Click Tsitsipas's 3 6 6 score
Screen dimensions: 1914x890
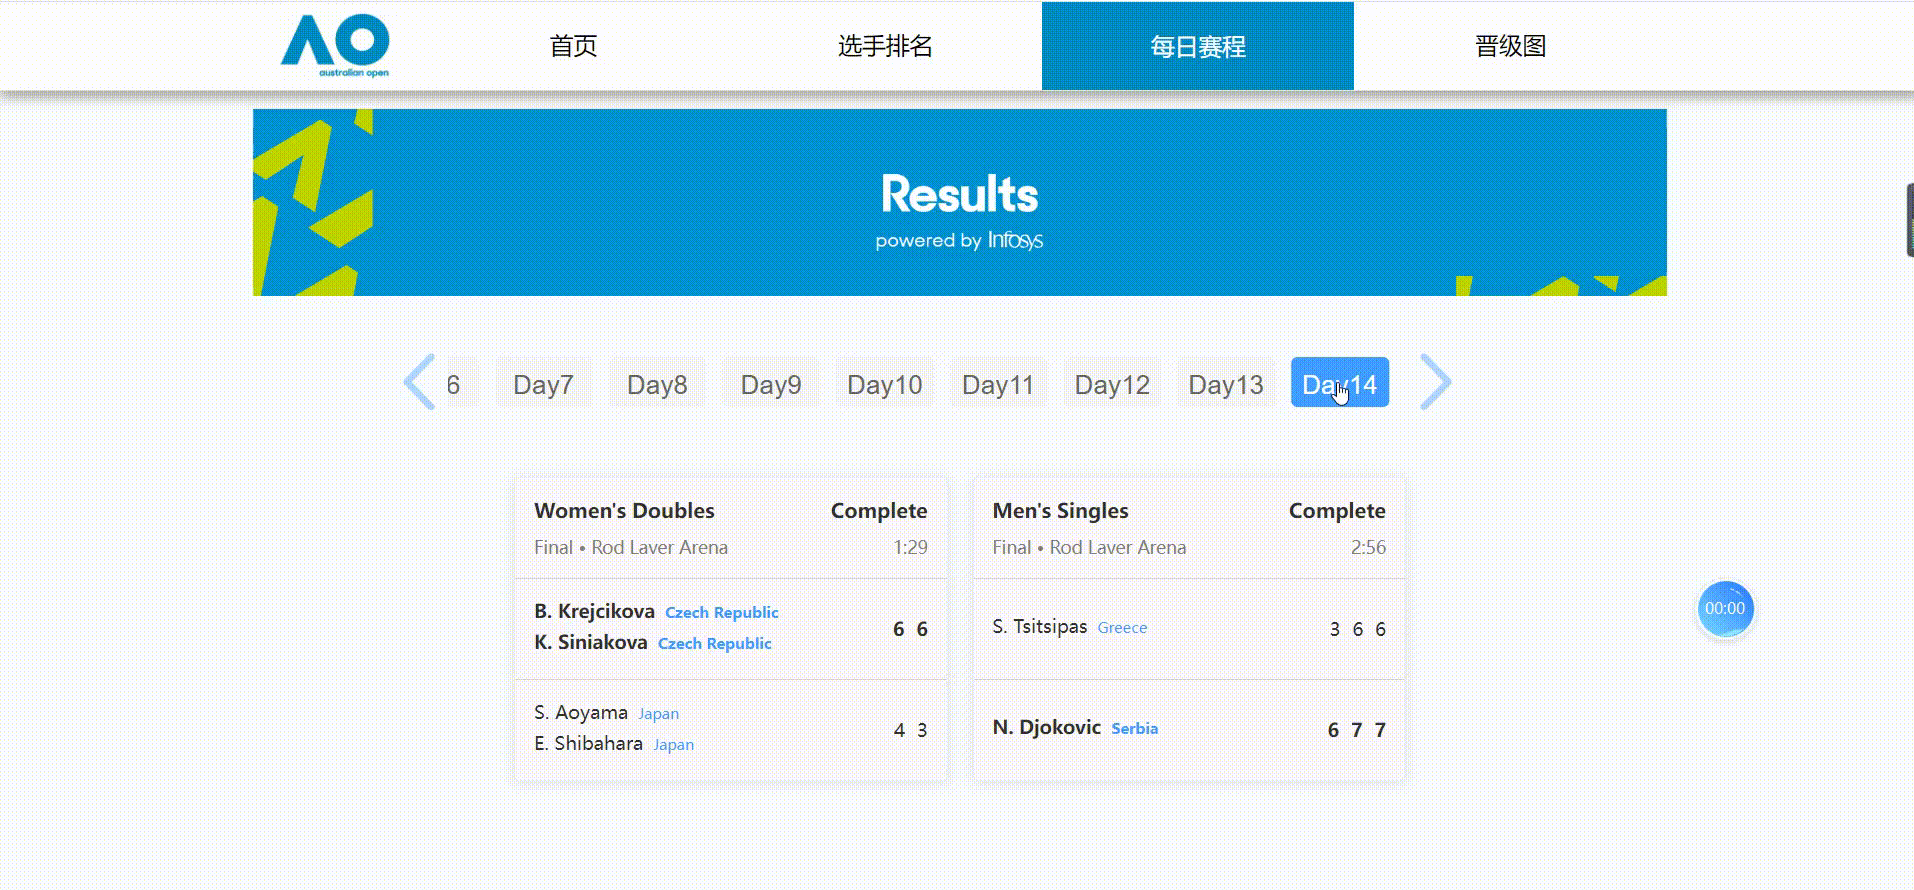click(x=1357, y=629)
